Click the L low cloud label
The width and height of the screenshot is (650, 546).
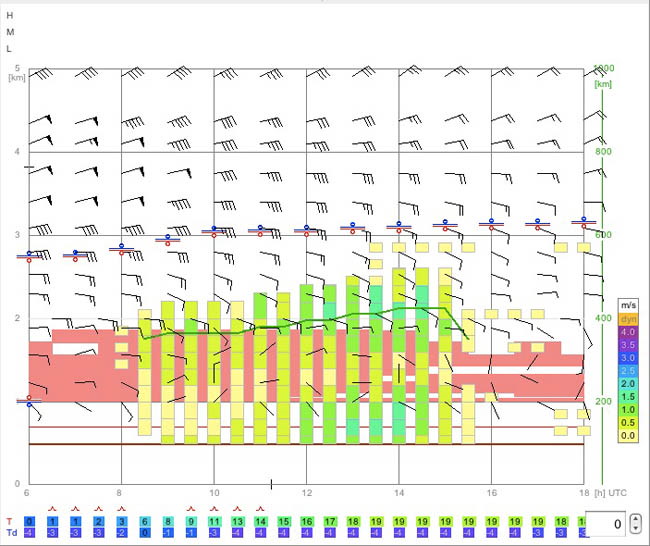[9, 49]
